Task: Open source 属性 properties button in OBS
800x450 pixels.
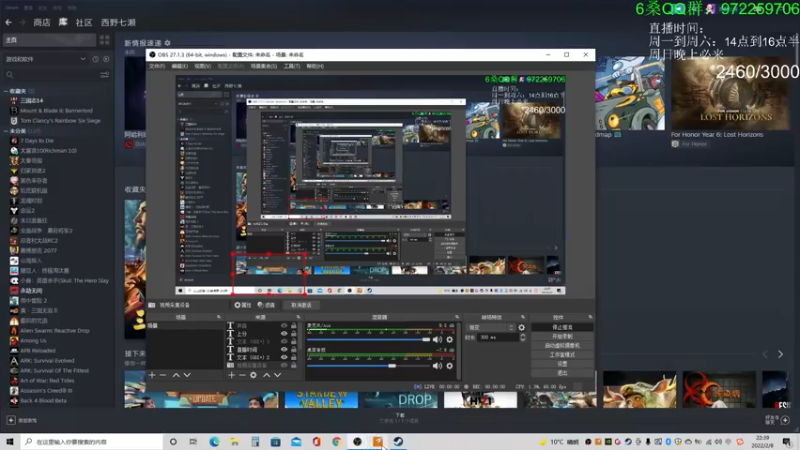Action: click(243, 305)
